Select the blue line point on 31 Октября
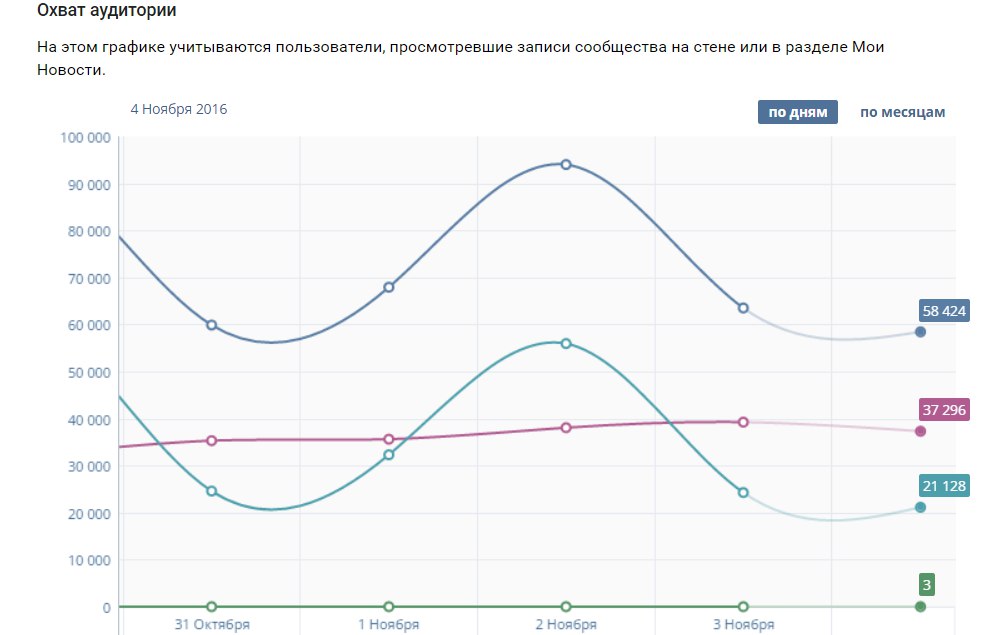 point(211,325)
